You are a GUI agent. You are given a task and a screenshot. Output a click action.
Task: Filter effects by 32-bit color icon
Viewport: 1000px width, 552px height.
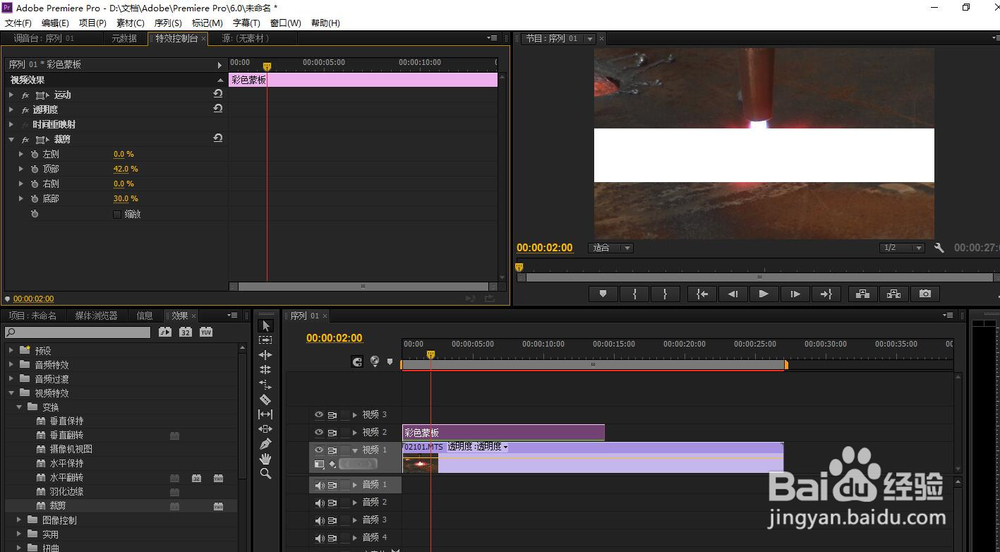click(x=186, y=332)
